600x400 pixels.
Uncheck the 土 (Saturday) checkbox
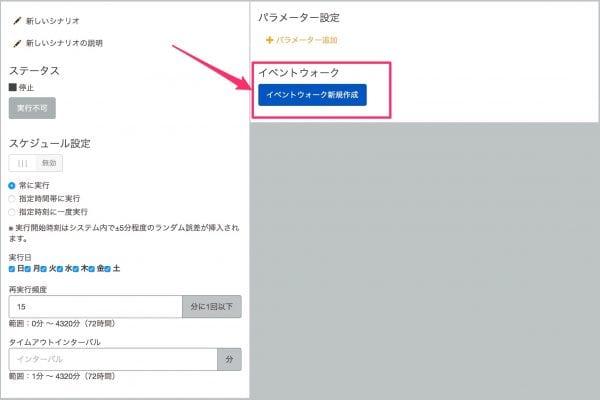pos(108,269)
